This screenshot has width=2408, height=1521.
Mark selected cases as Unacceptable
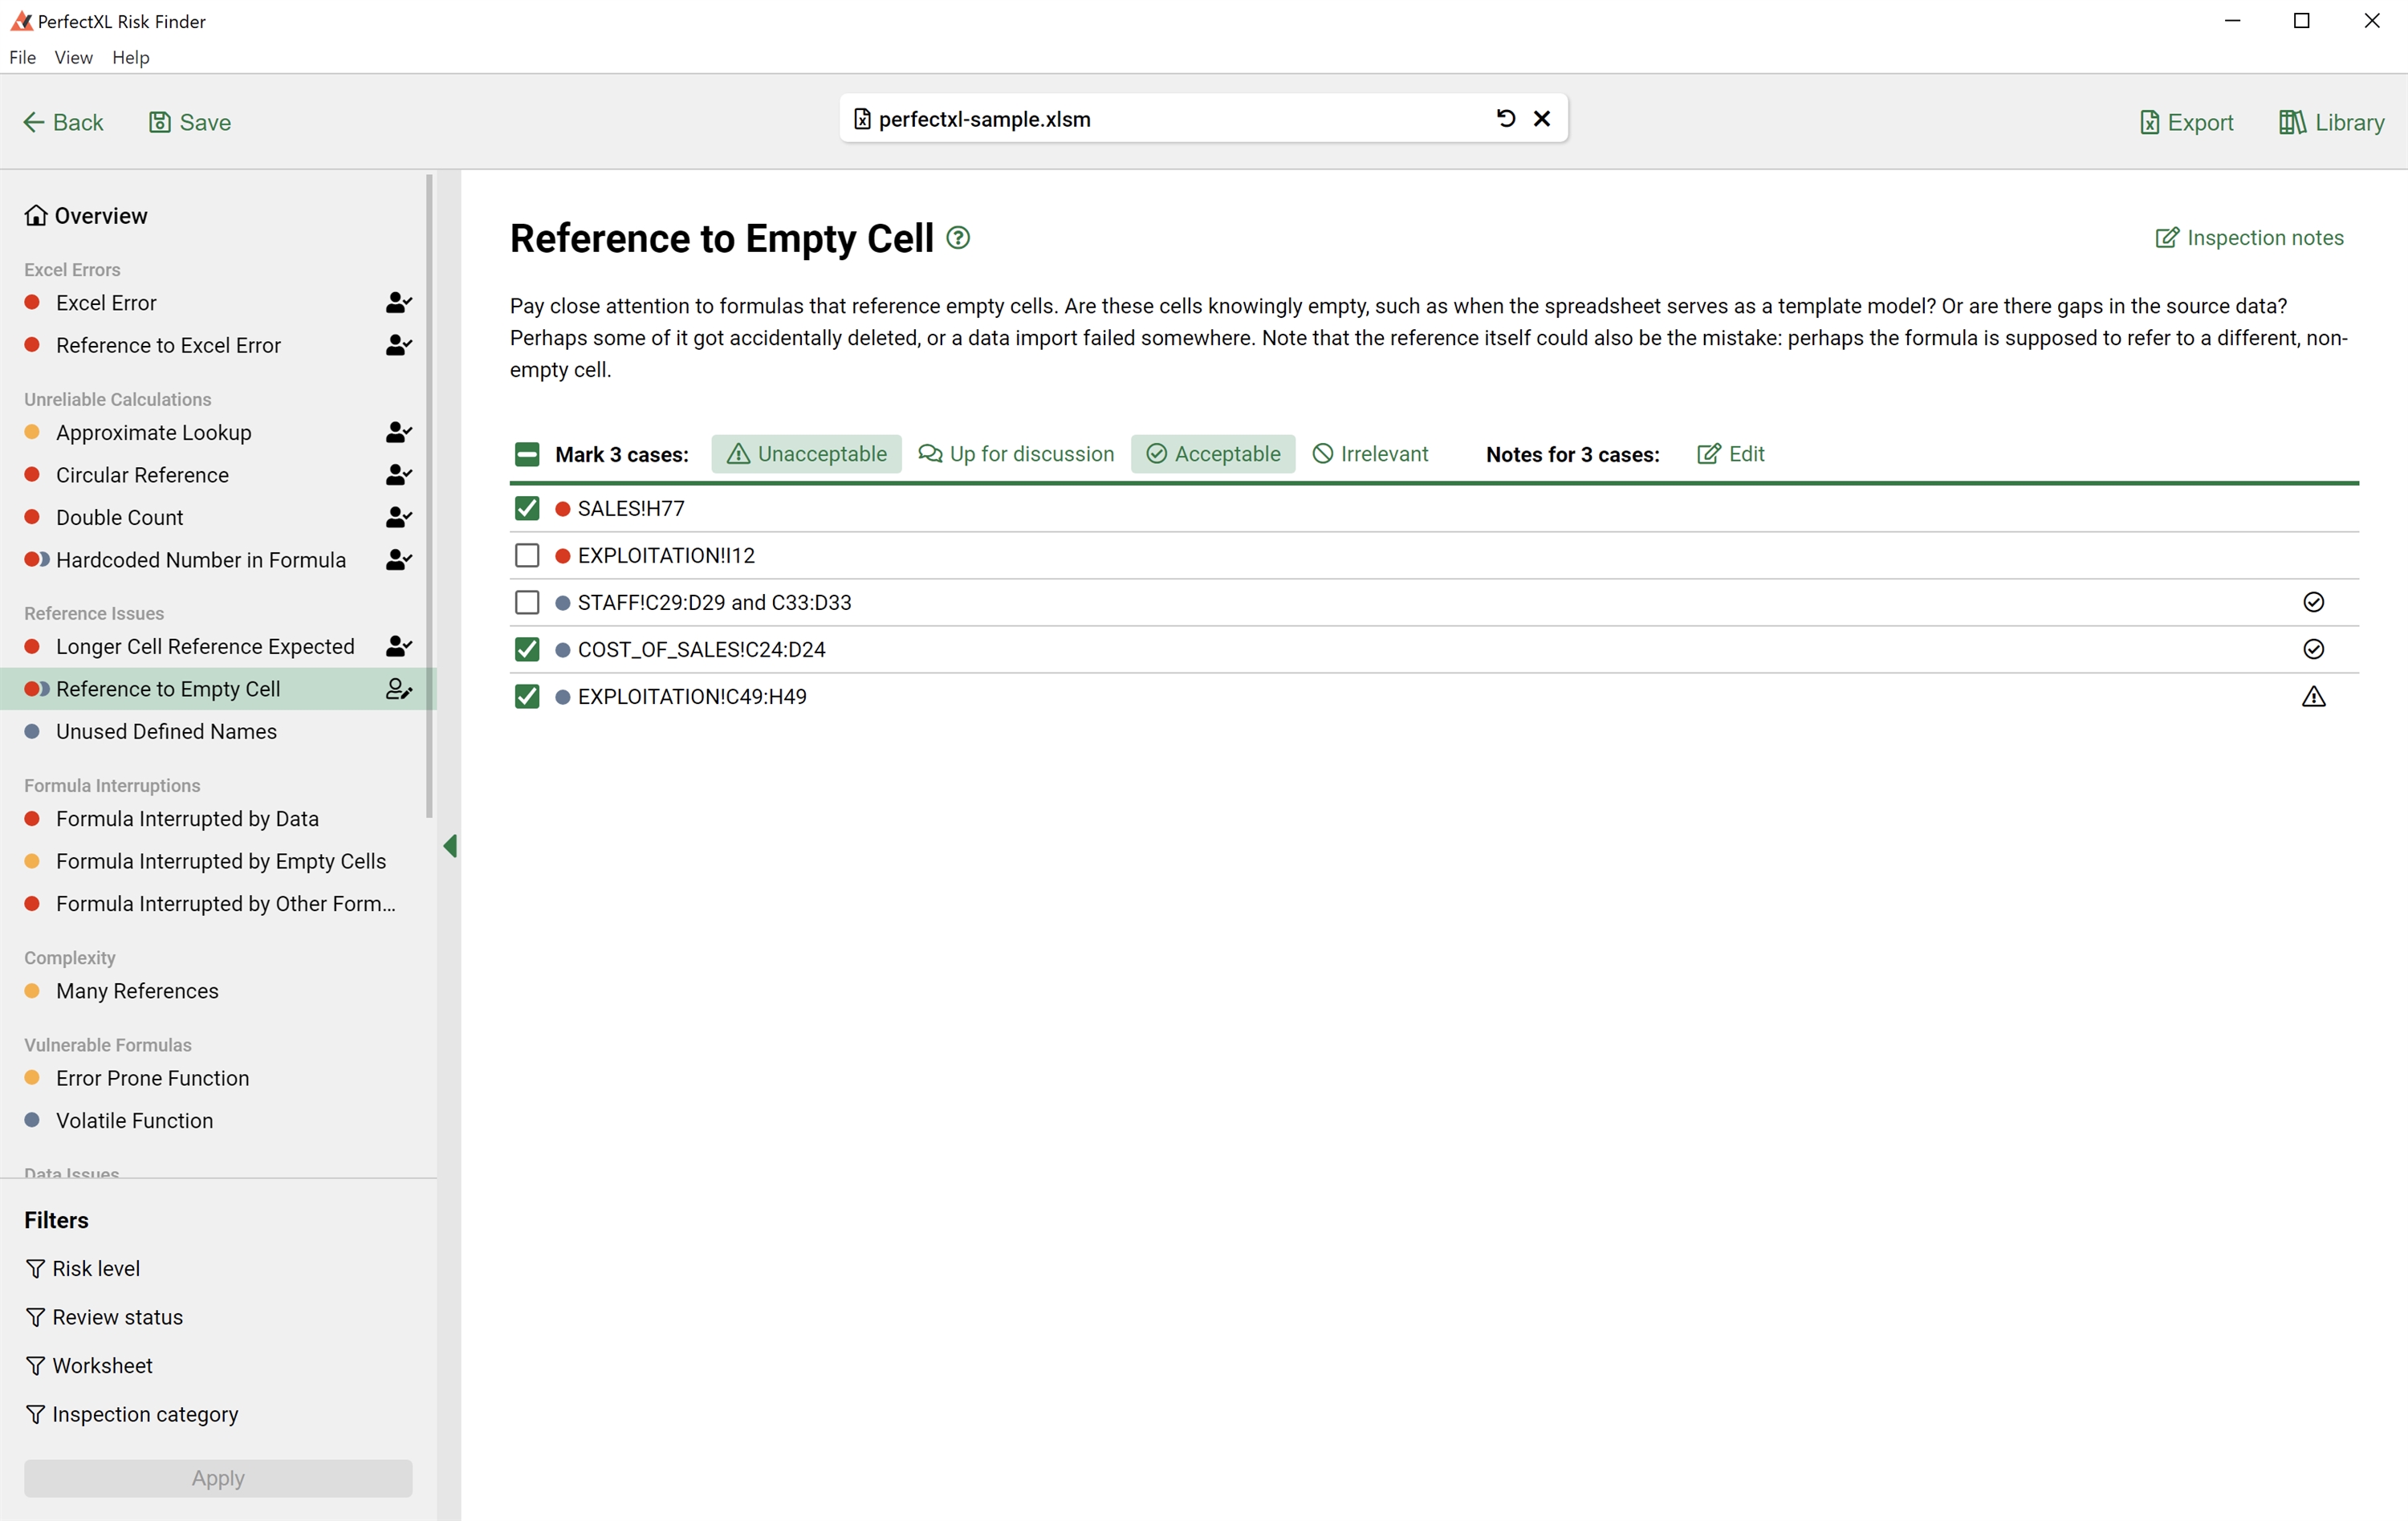coord(806,454)
